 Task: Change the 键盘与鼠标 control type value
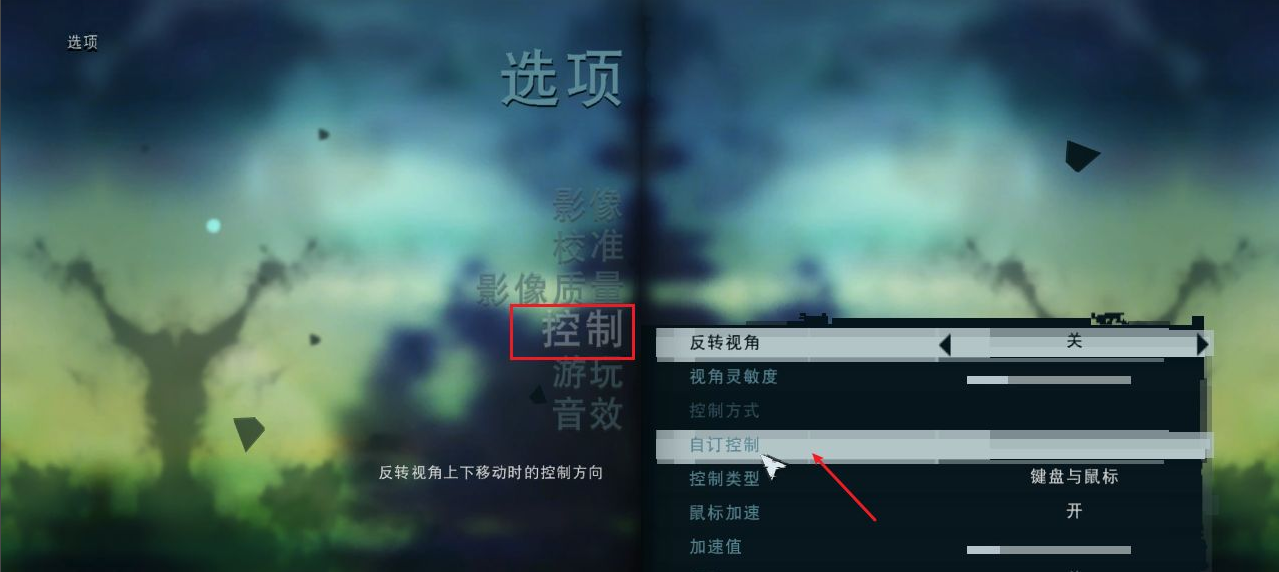click(1074, 477)
